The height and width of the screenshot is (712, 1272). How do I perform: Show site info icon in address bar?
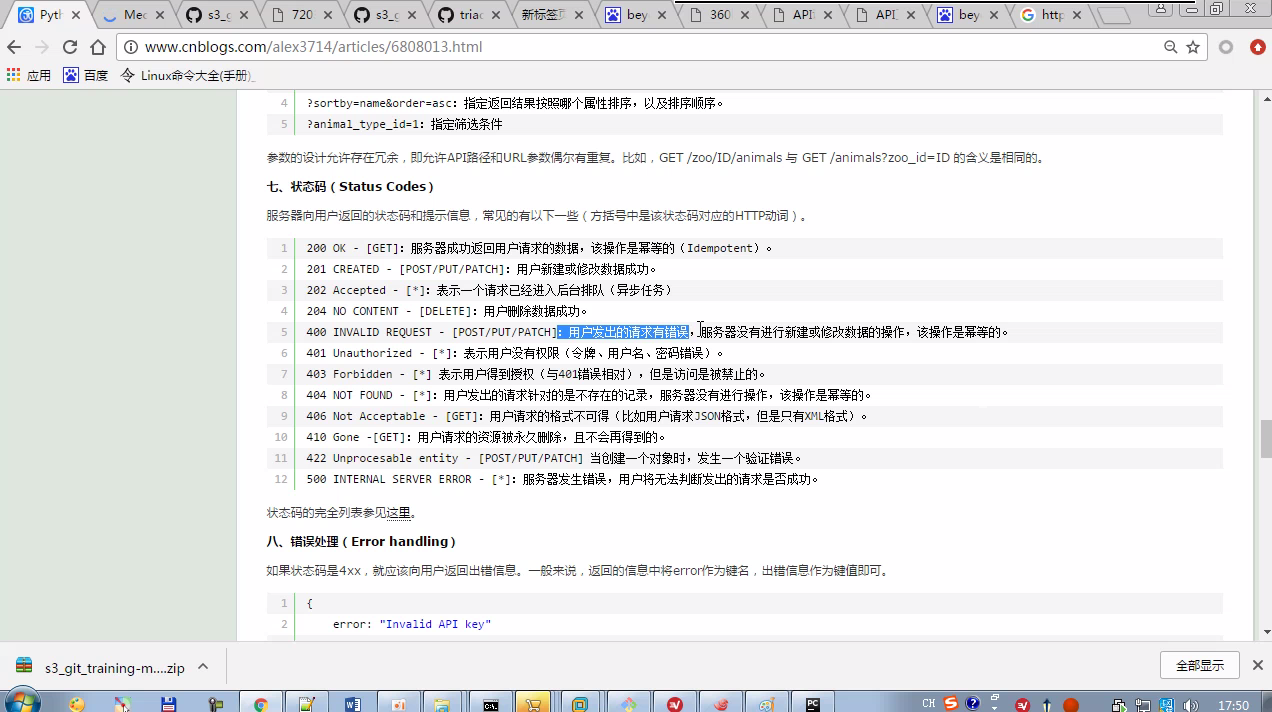131,47
